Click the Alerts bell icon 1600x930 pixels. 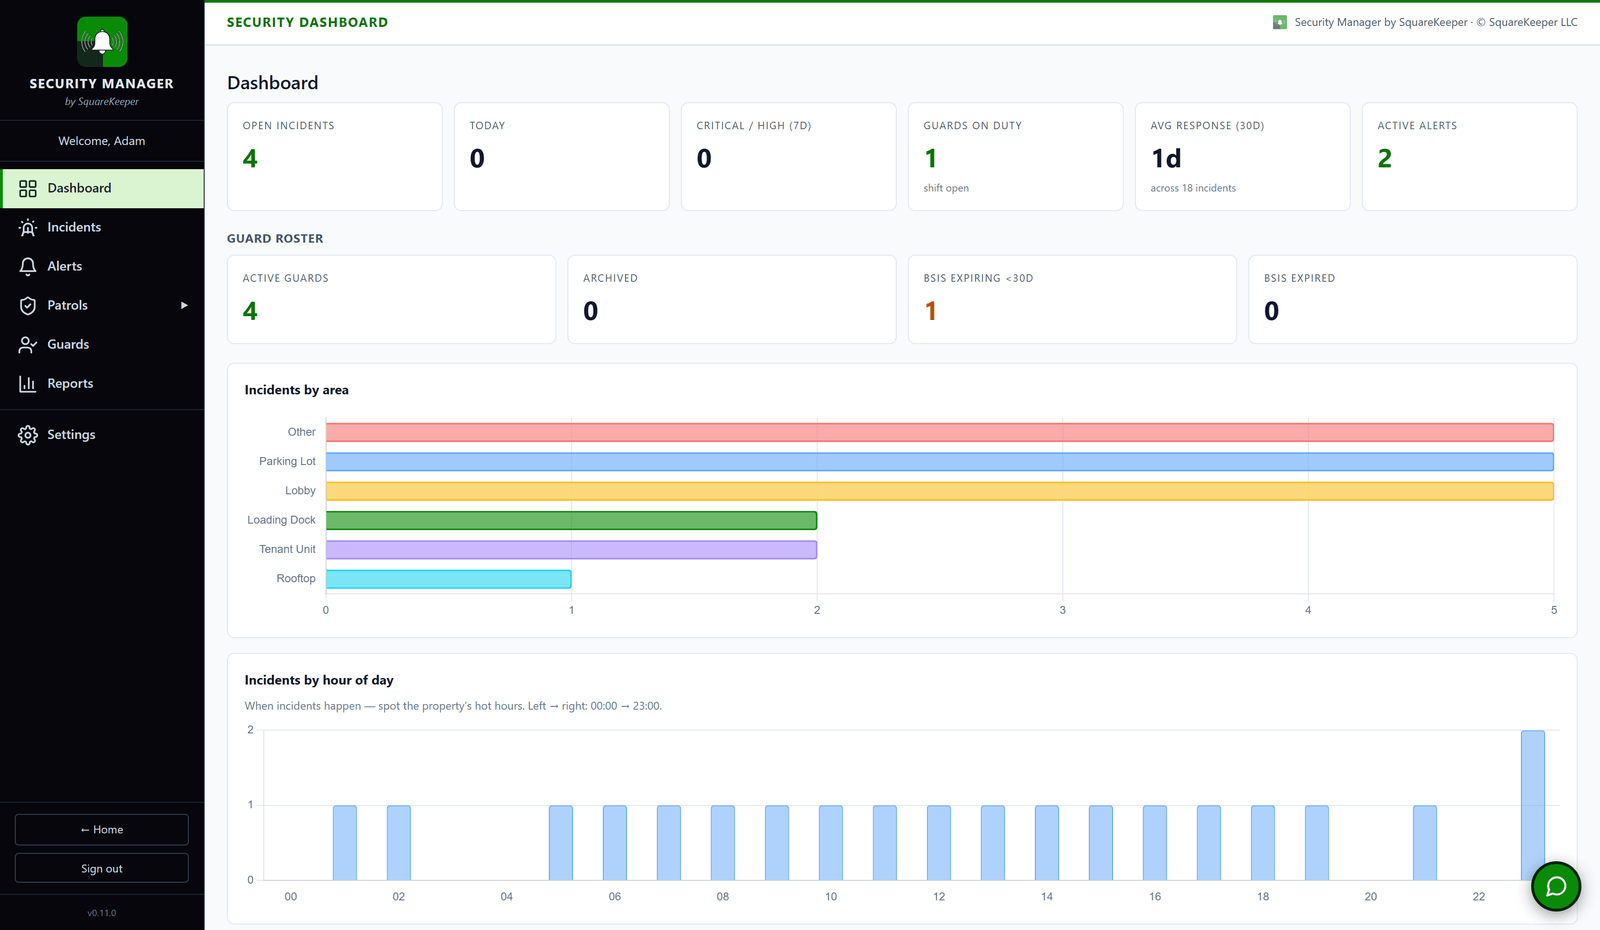pos(28,266)
